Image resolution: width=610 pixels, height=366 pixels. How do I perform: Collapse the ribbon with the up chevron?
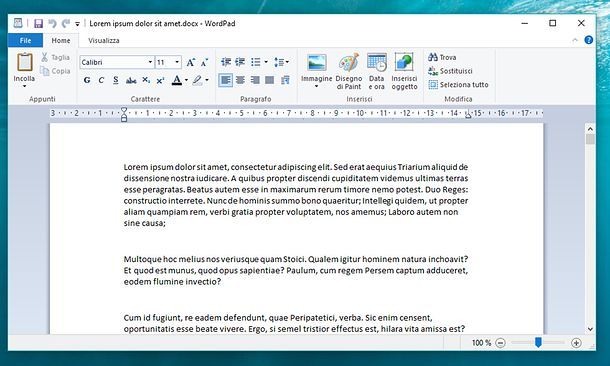tap(575, 40)
